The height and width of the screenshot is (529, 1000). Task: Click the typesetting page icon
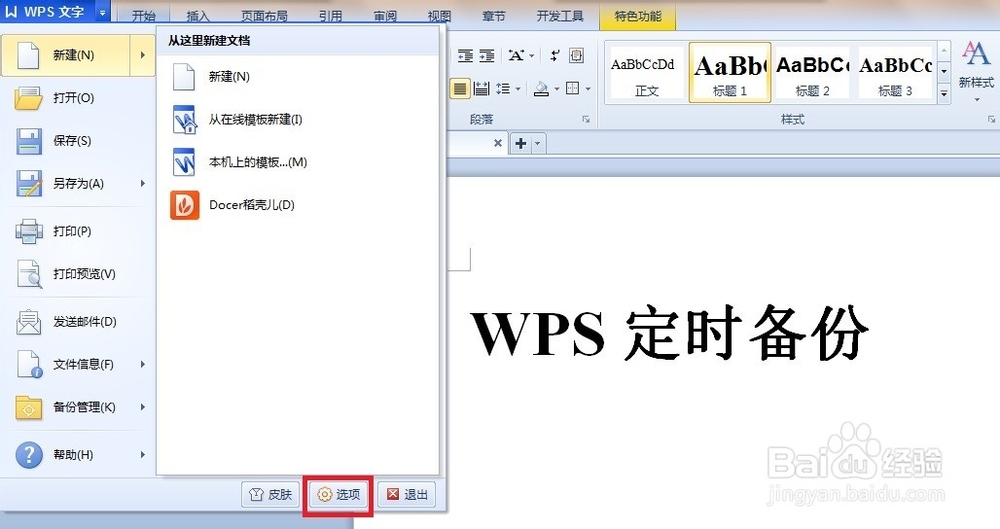pos(576,56)
